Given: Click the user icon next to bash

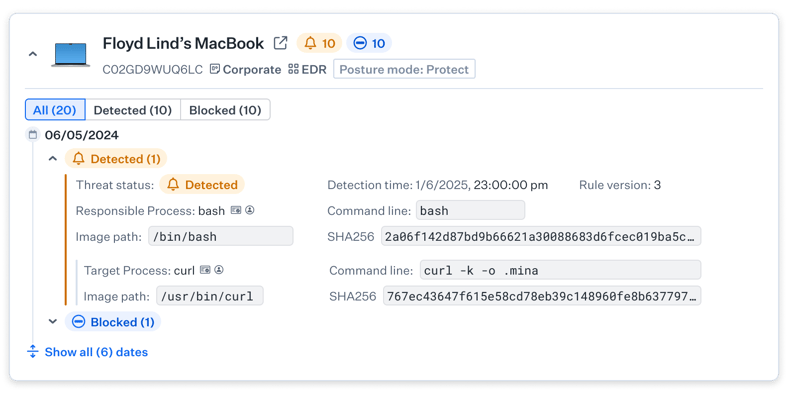Looking at the screenshot, I should [x=250, y=211].
